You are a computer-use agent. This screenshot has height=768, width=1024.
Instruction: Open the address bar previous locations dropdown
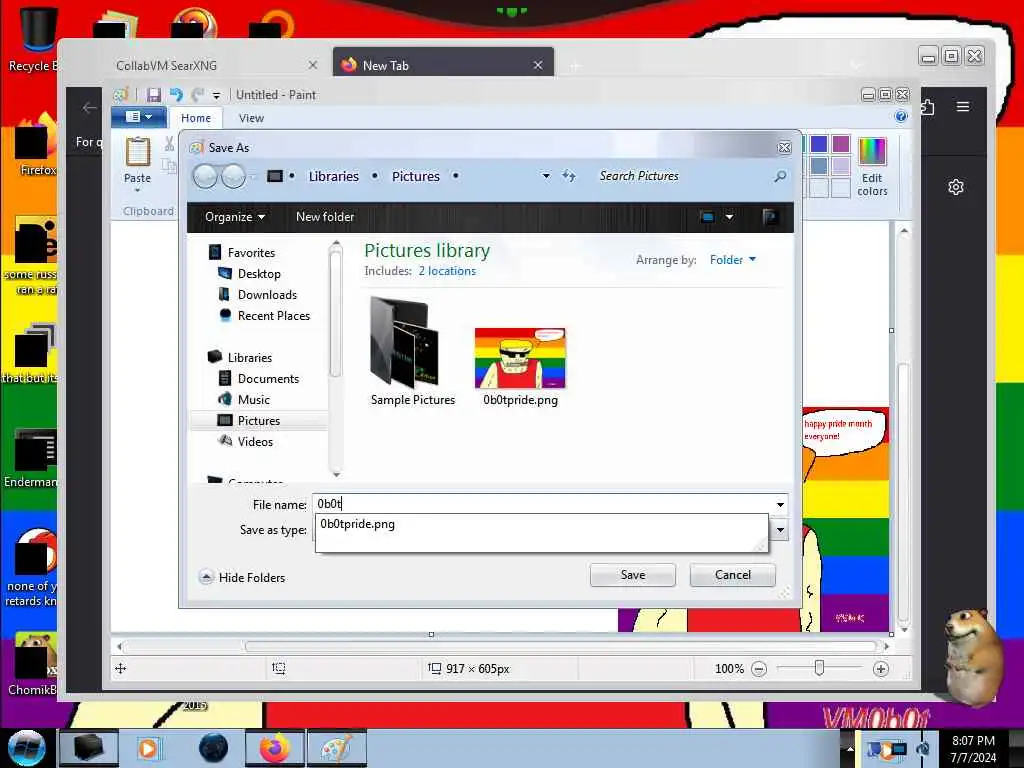pyautogui.click(x=546, y=176)
